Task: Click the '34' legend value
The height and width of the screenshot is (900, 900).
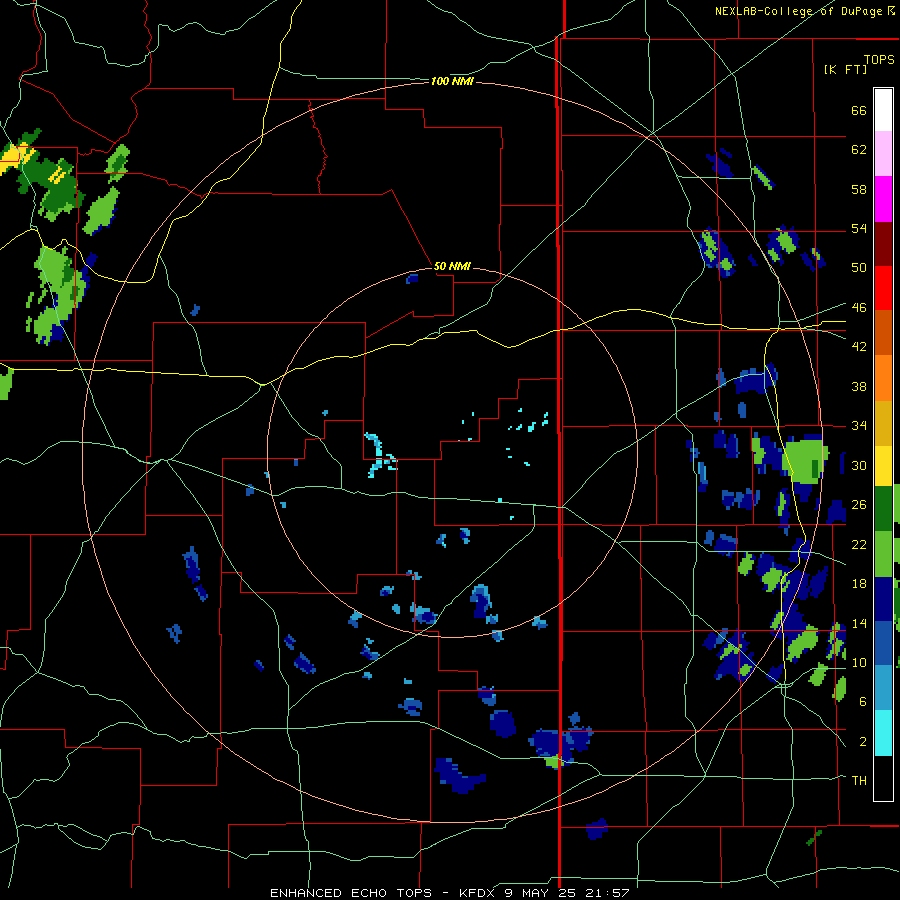Action: pos(859,425)
